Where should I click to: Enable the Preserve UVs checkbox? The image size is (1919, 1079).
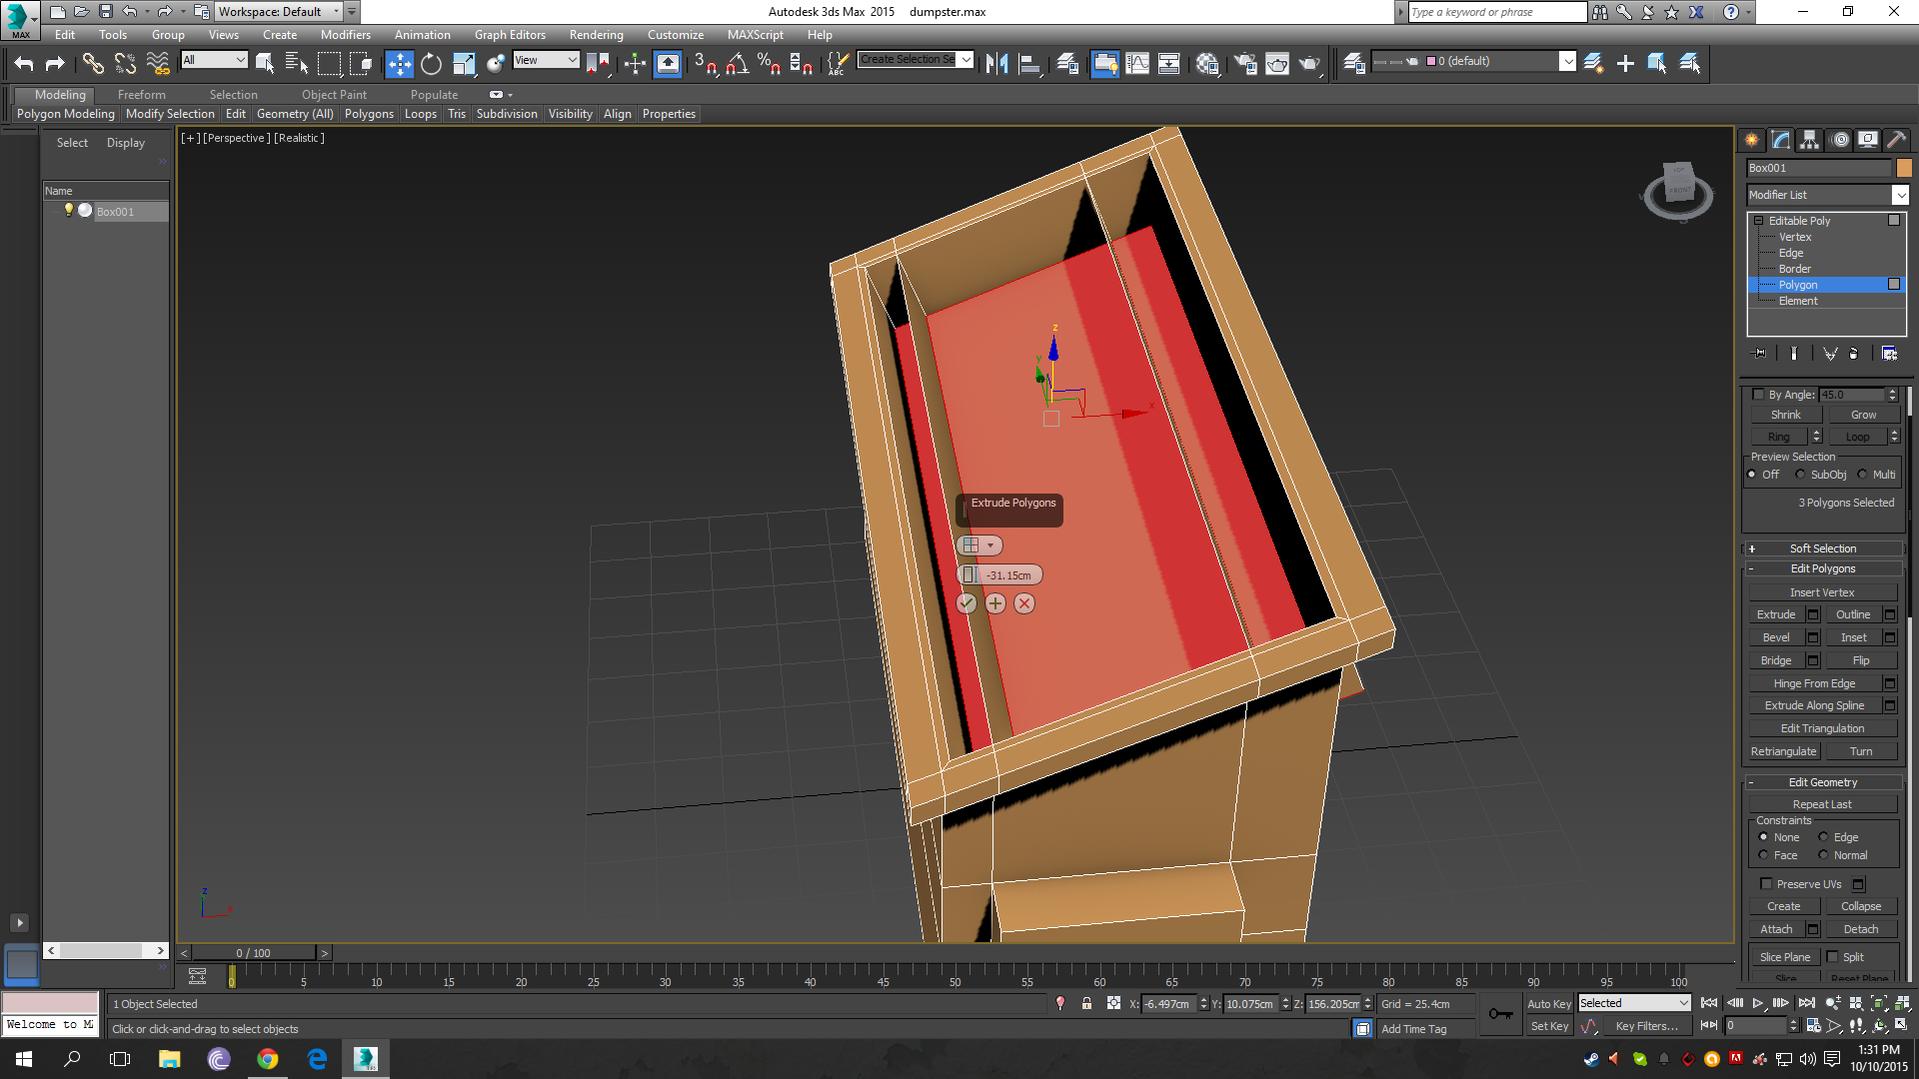click(x=1767, y=884)
